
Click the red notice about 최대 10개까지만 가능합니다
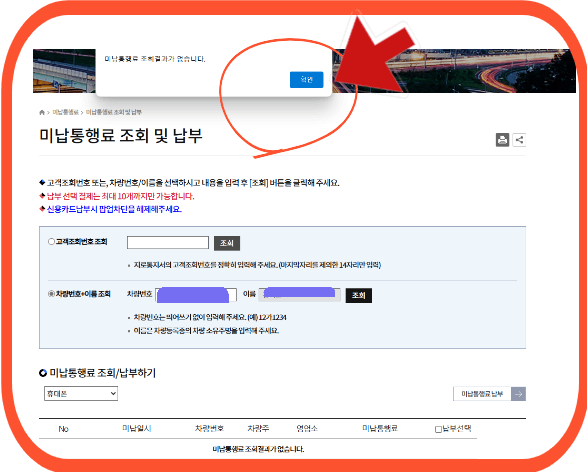tap(121, 196)
